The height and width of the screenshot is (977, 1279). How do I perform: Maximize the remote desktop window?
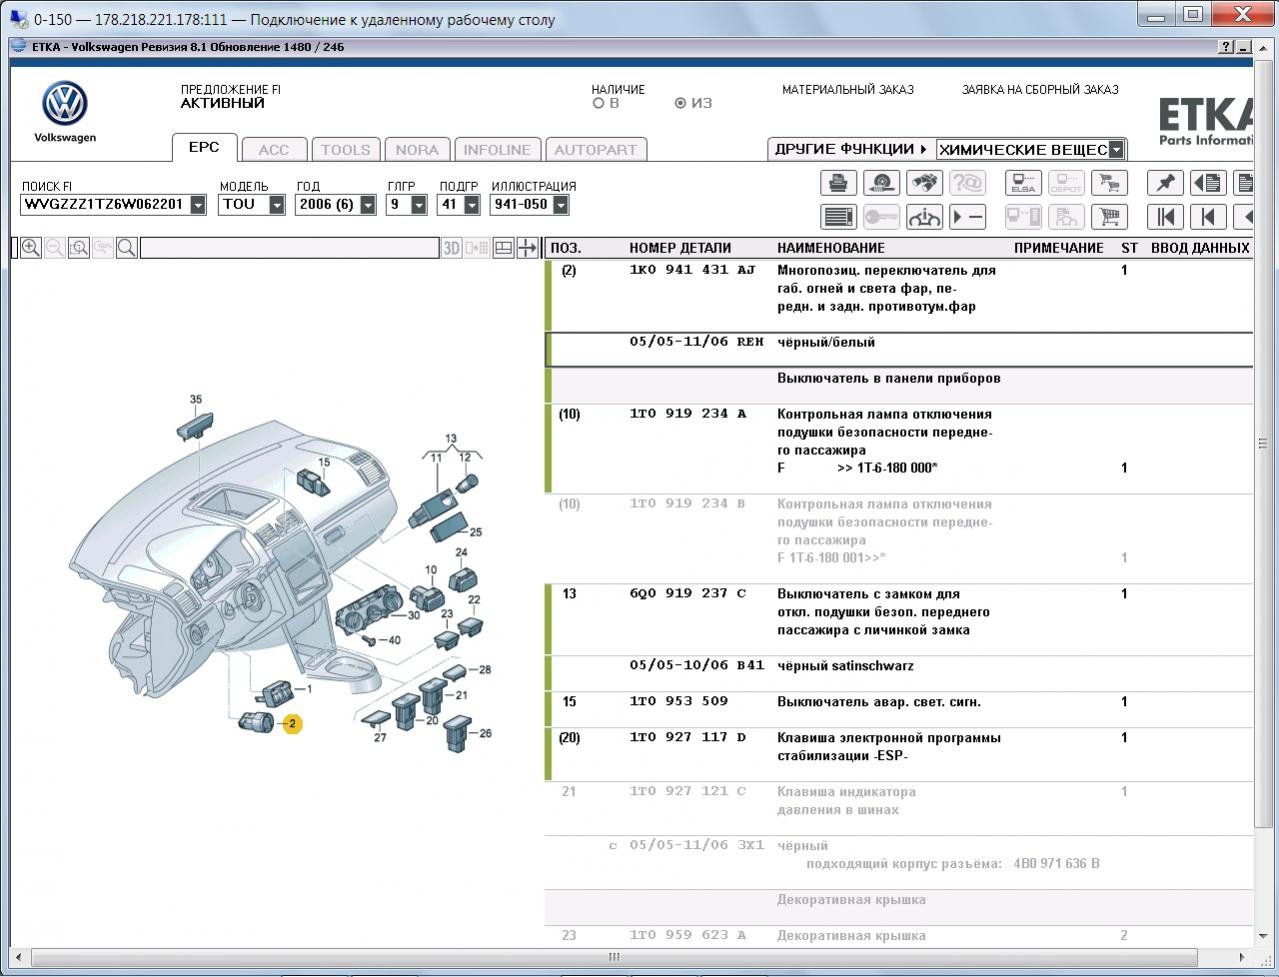pos(1192,14)
